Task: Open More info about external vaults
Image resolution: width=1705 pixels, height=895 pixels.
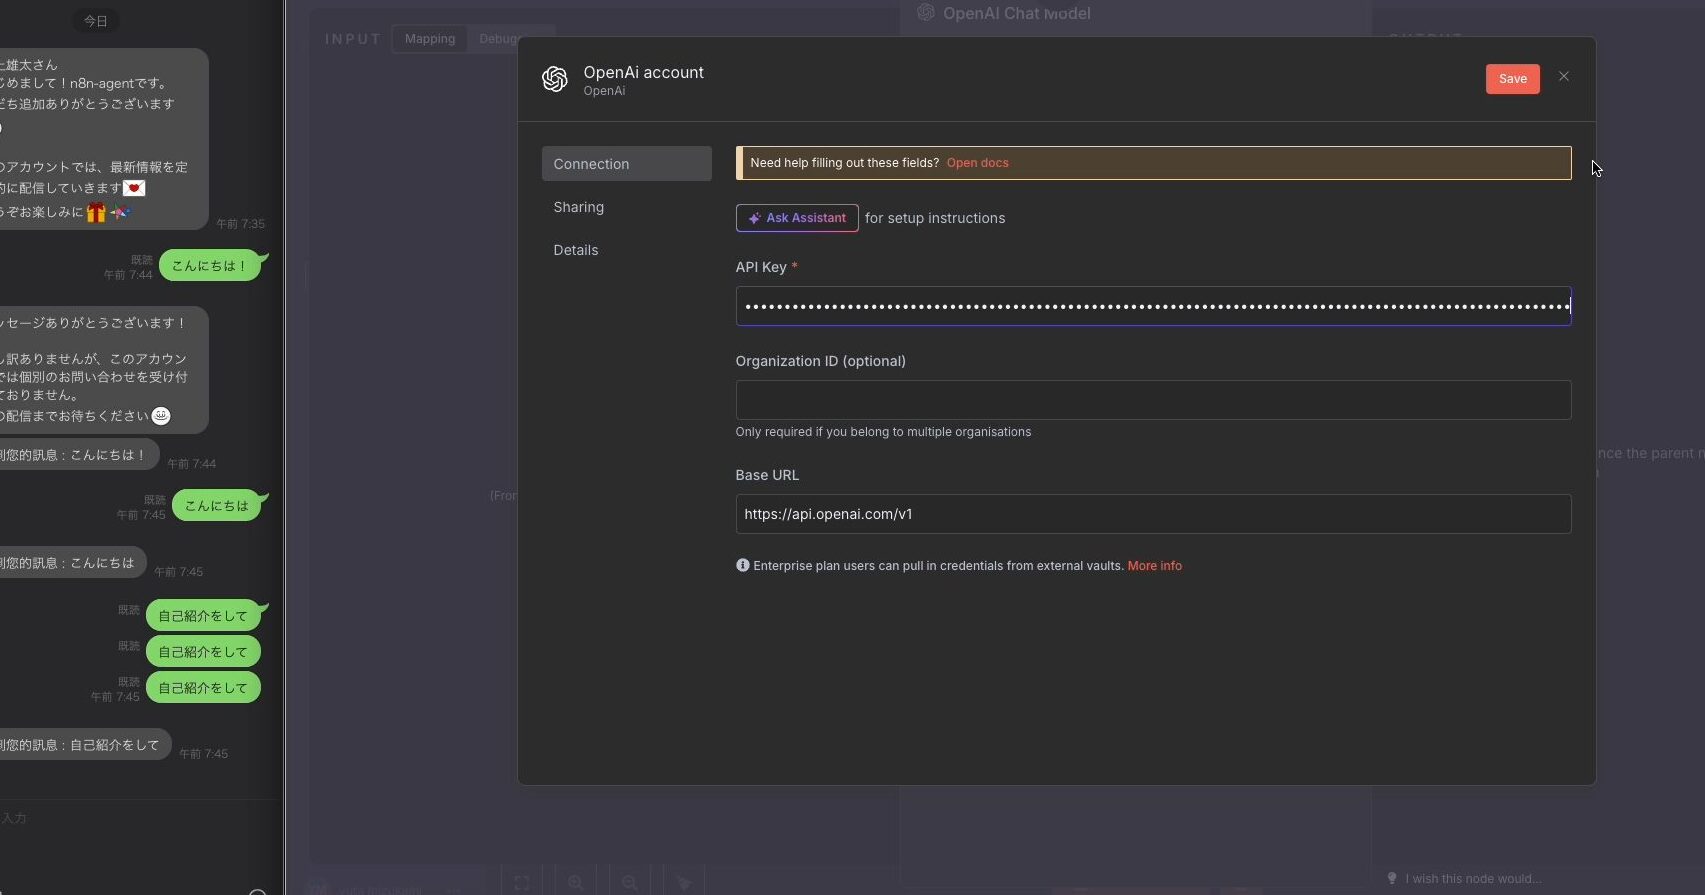Action: (x=1154, y=566)
